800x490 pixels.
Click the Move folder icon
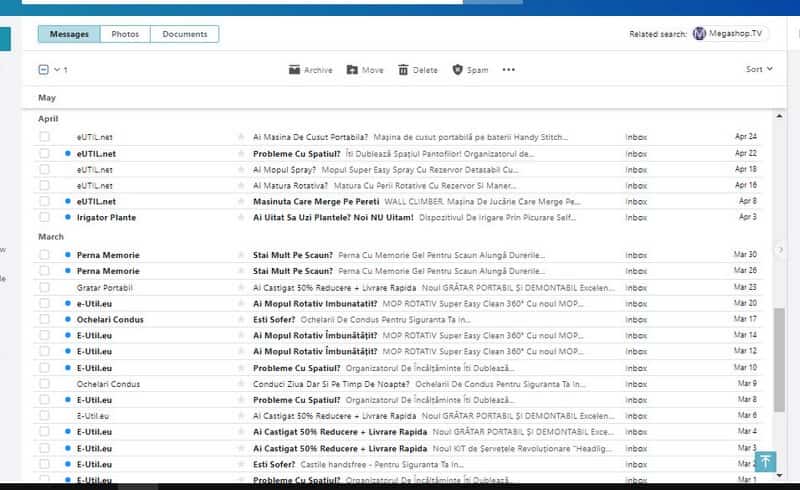(352, 70)
